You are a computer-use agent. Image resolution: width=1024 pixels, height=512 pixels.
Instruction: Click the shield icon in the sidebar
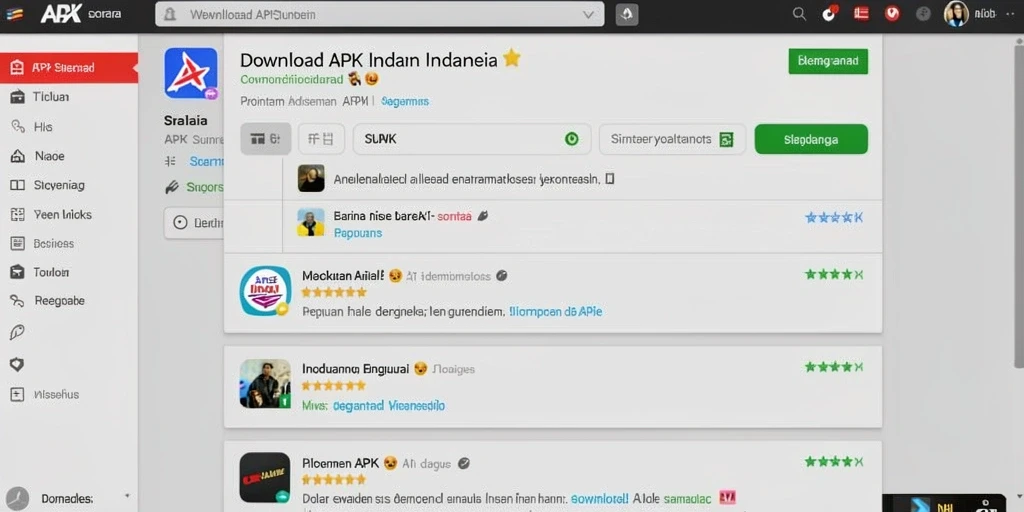(x=17, y=364)
